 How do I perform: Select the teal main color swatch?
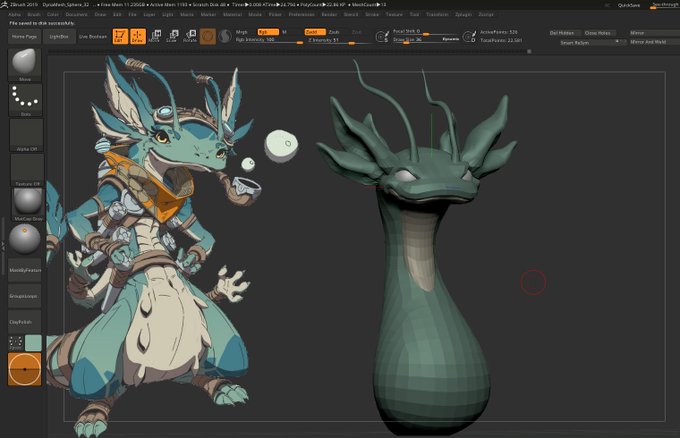[x=33, y=343]
